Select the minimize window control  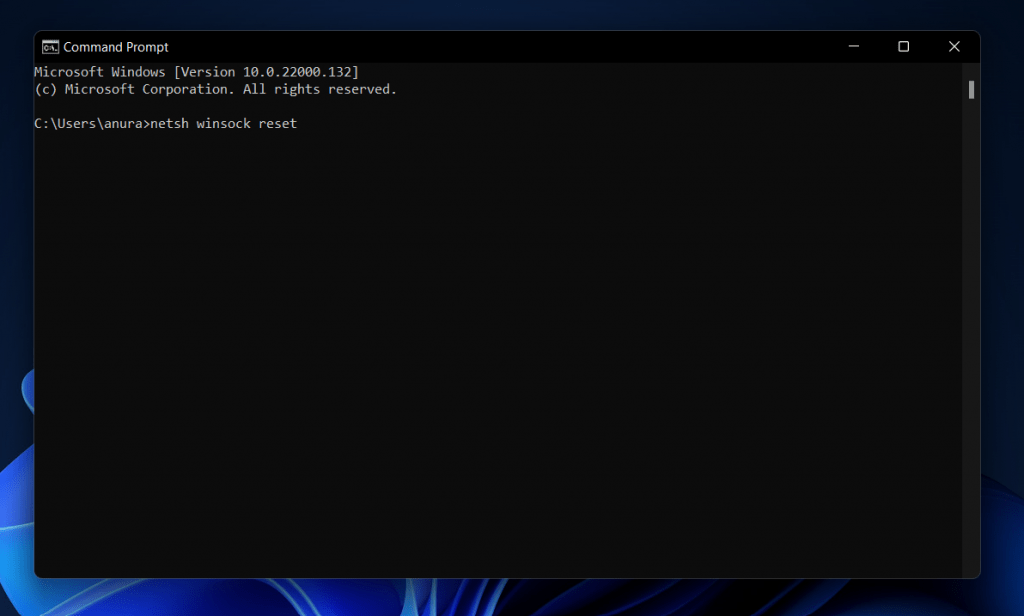[853, 46]
